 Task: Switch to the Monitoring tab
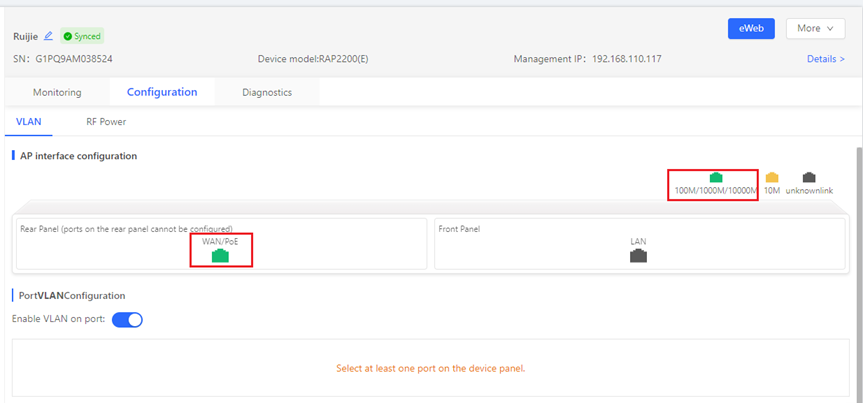point(57,92)
